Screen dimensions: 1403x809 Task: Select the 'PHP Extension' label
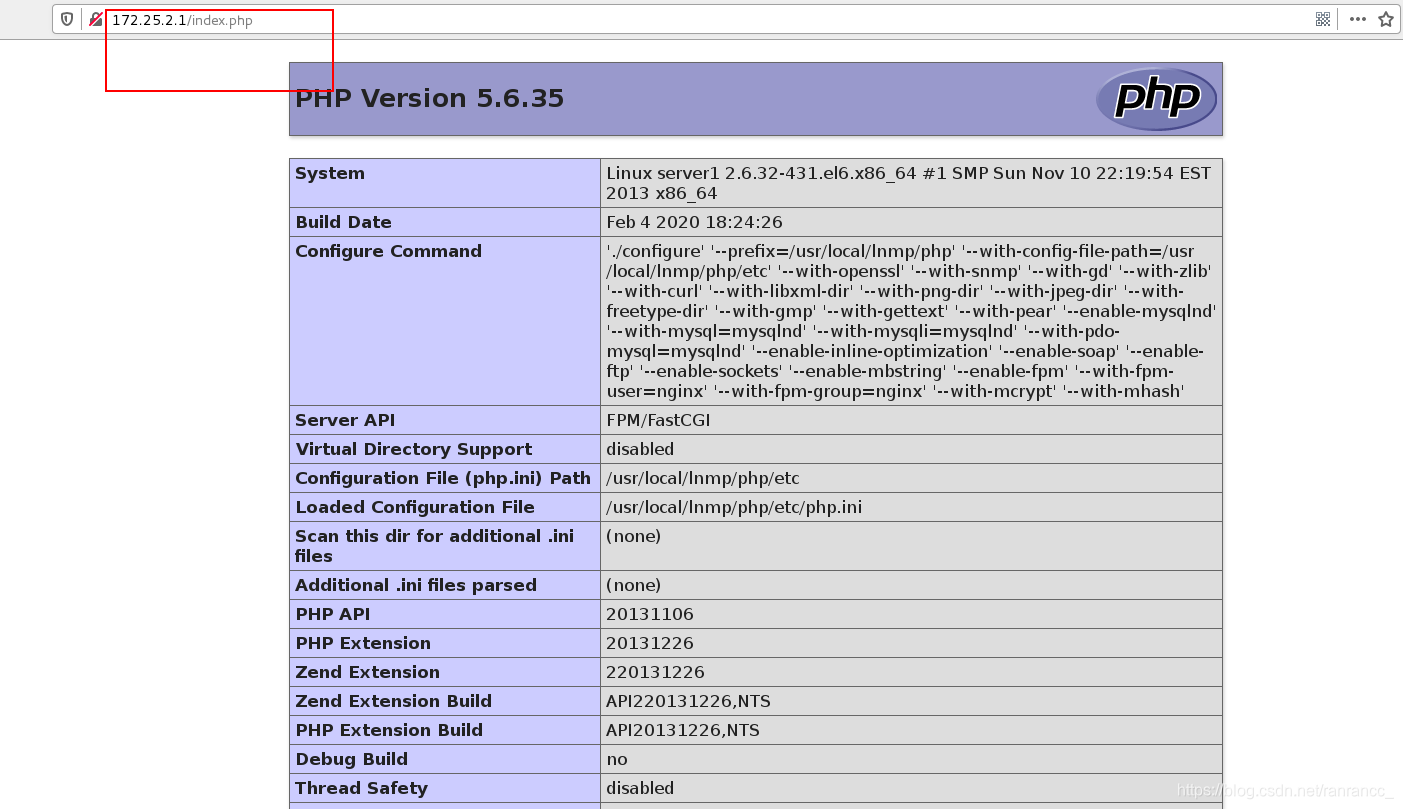pyautogui.click(x=363, y=643)
